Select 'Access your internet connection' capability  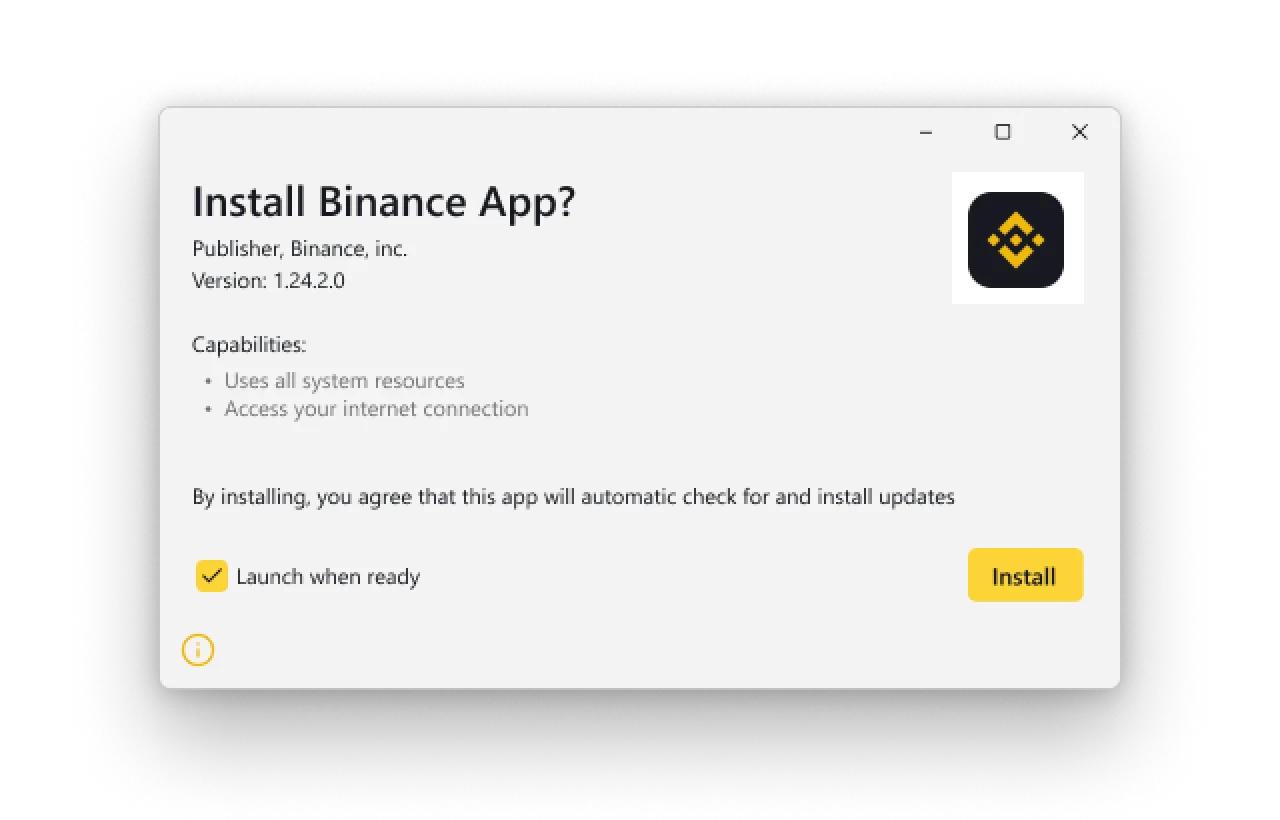(376, 409)
